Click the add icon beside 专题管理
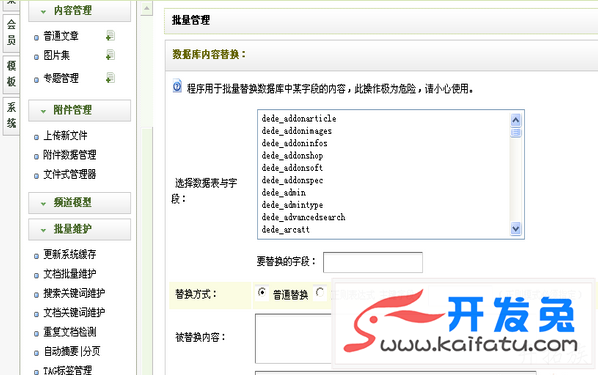598x375 pixels. click(x=110, y=78)
